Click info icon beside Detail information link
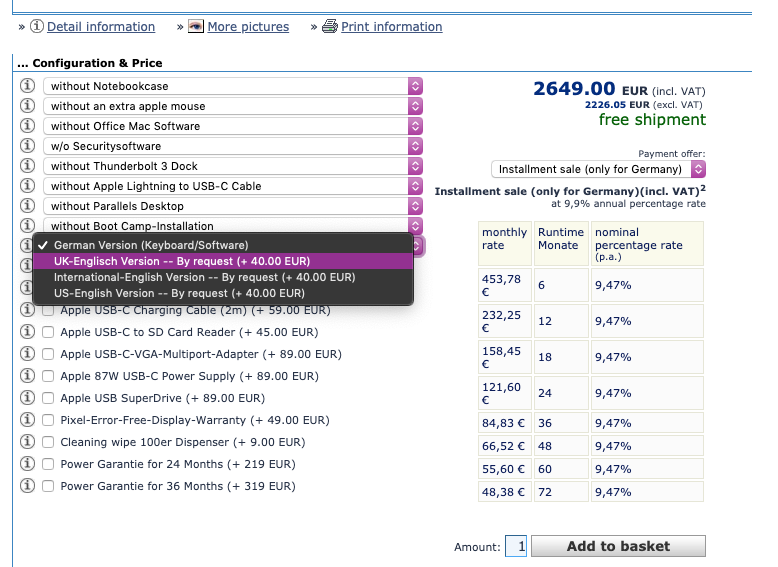Screen dimensions: 778x567 (37, 26)
